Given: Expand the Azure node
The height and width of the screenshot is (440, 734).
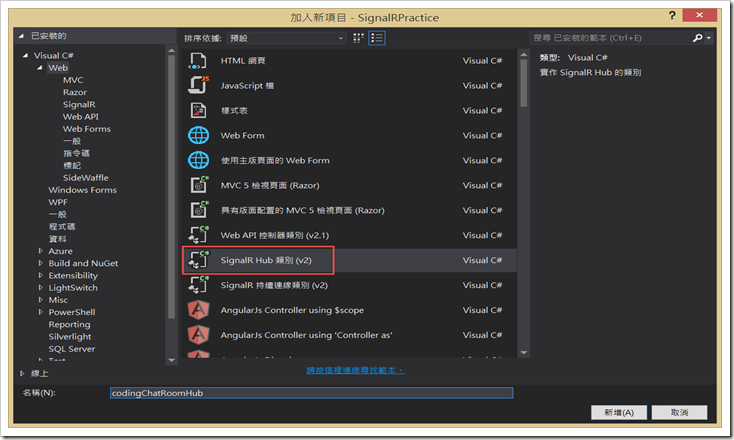Looking at the screenshot, I should [x=41, y=251].
